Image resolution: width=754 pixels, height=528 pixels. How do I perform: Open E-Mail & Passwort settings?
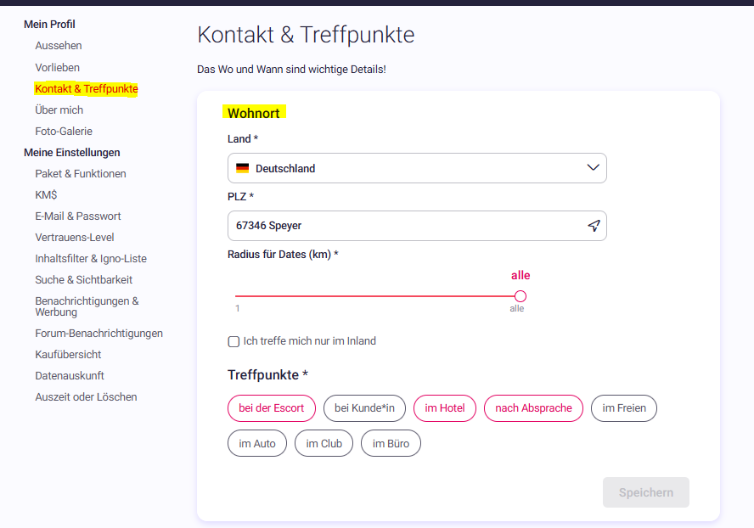point(78,216)
